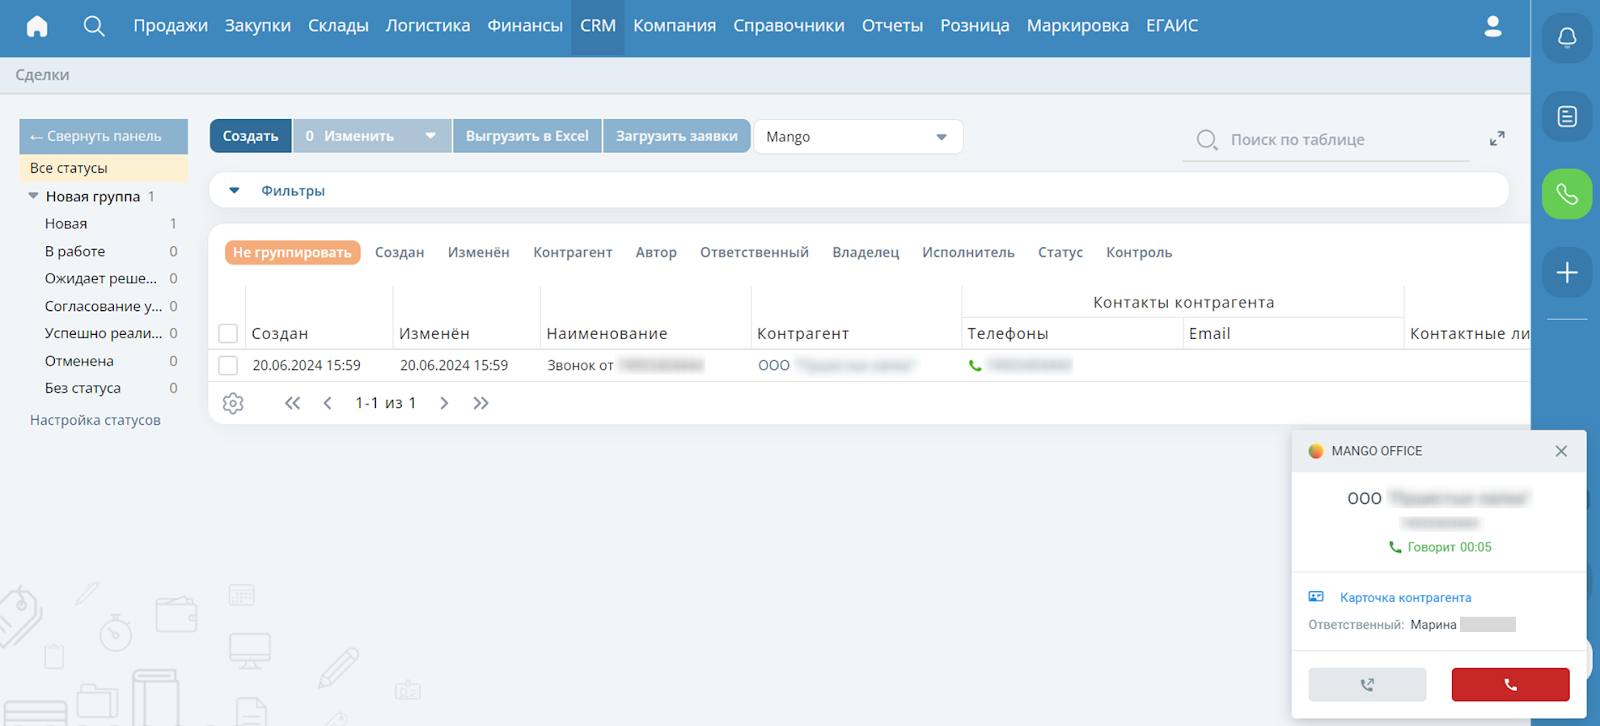Viewport: 1600px width, 726px height.
Task: Check the row checkbox for 20.06.2024 deal
Action: [x=228, y=366]
